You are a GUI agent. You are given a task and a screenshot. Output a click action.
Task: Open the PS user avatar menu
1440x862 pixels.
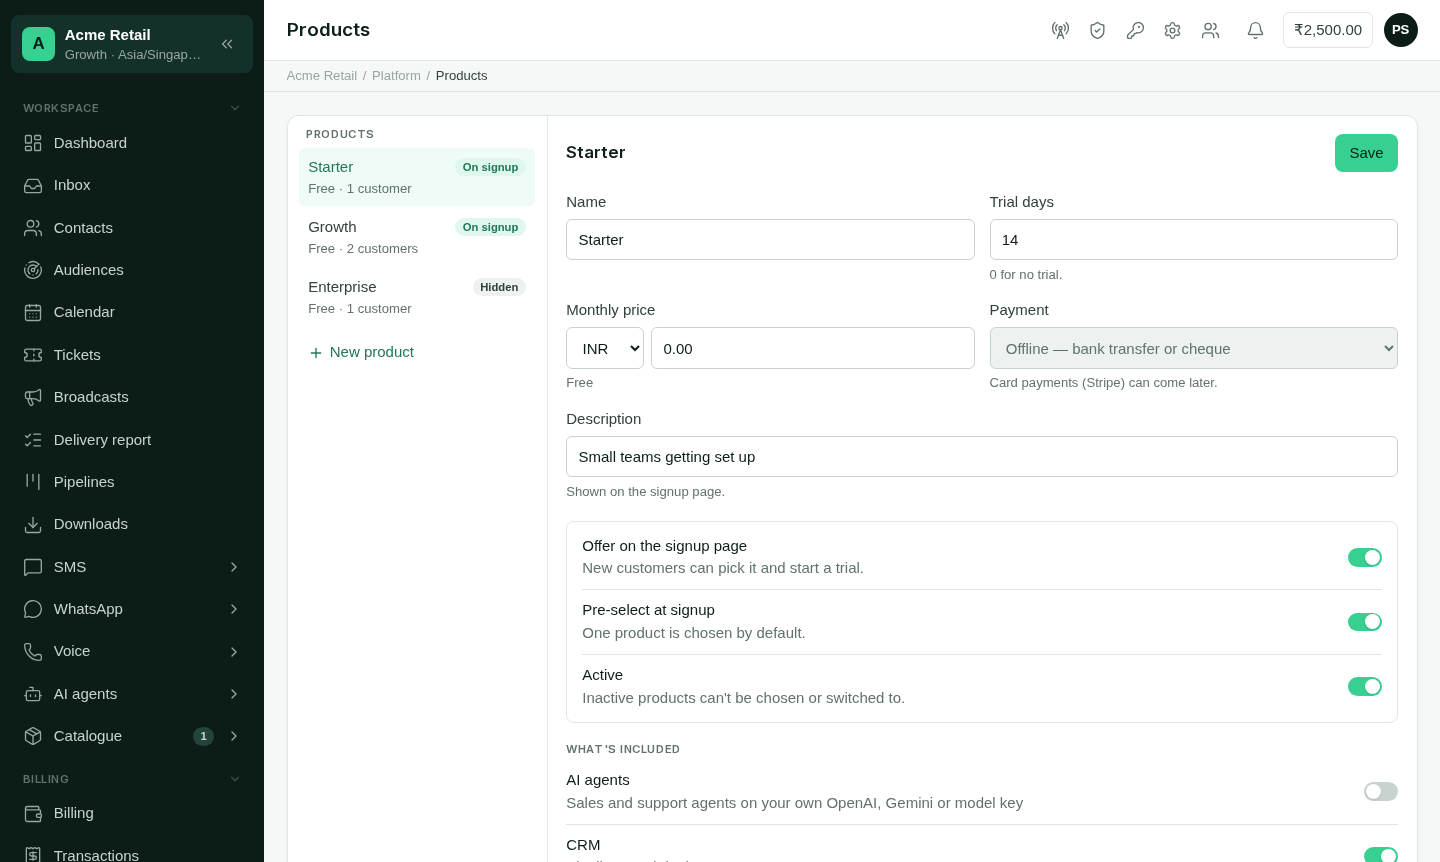(1400, 30)
